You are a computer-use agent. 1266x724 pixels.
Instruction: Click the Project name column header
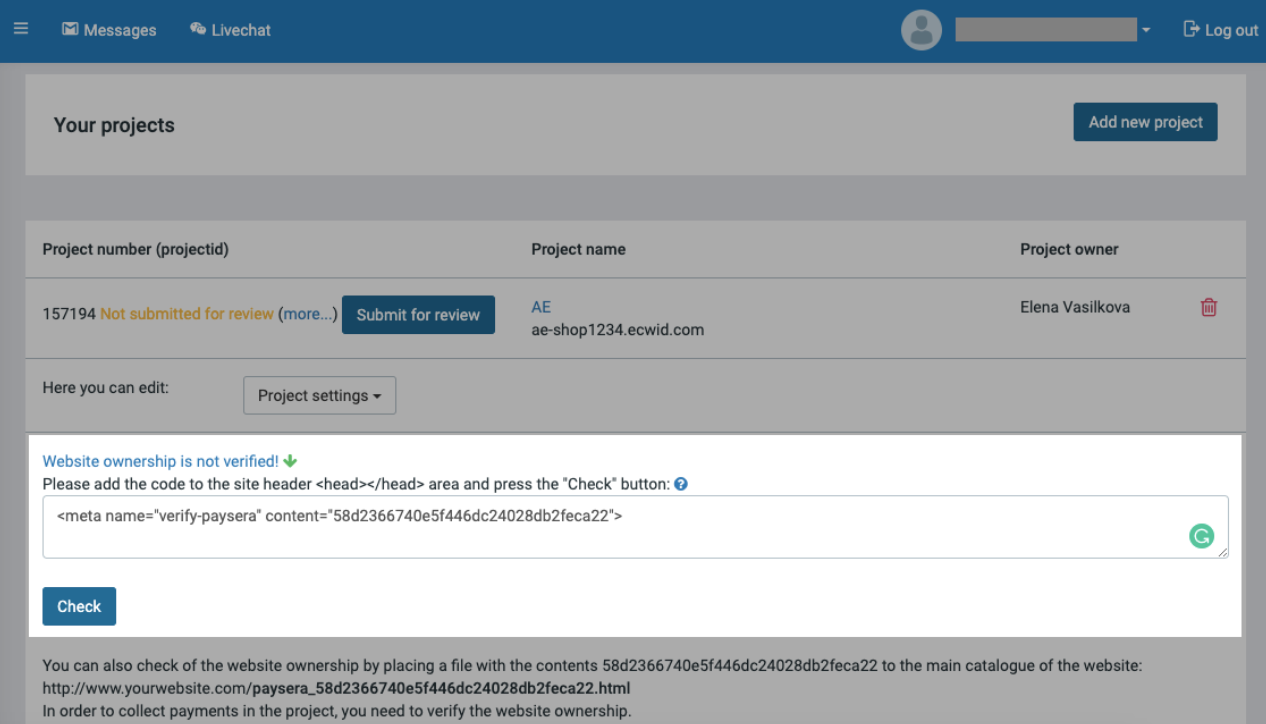pos(578,249)
